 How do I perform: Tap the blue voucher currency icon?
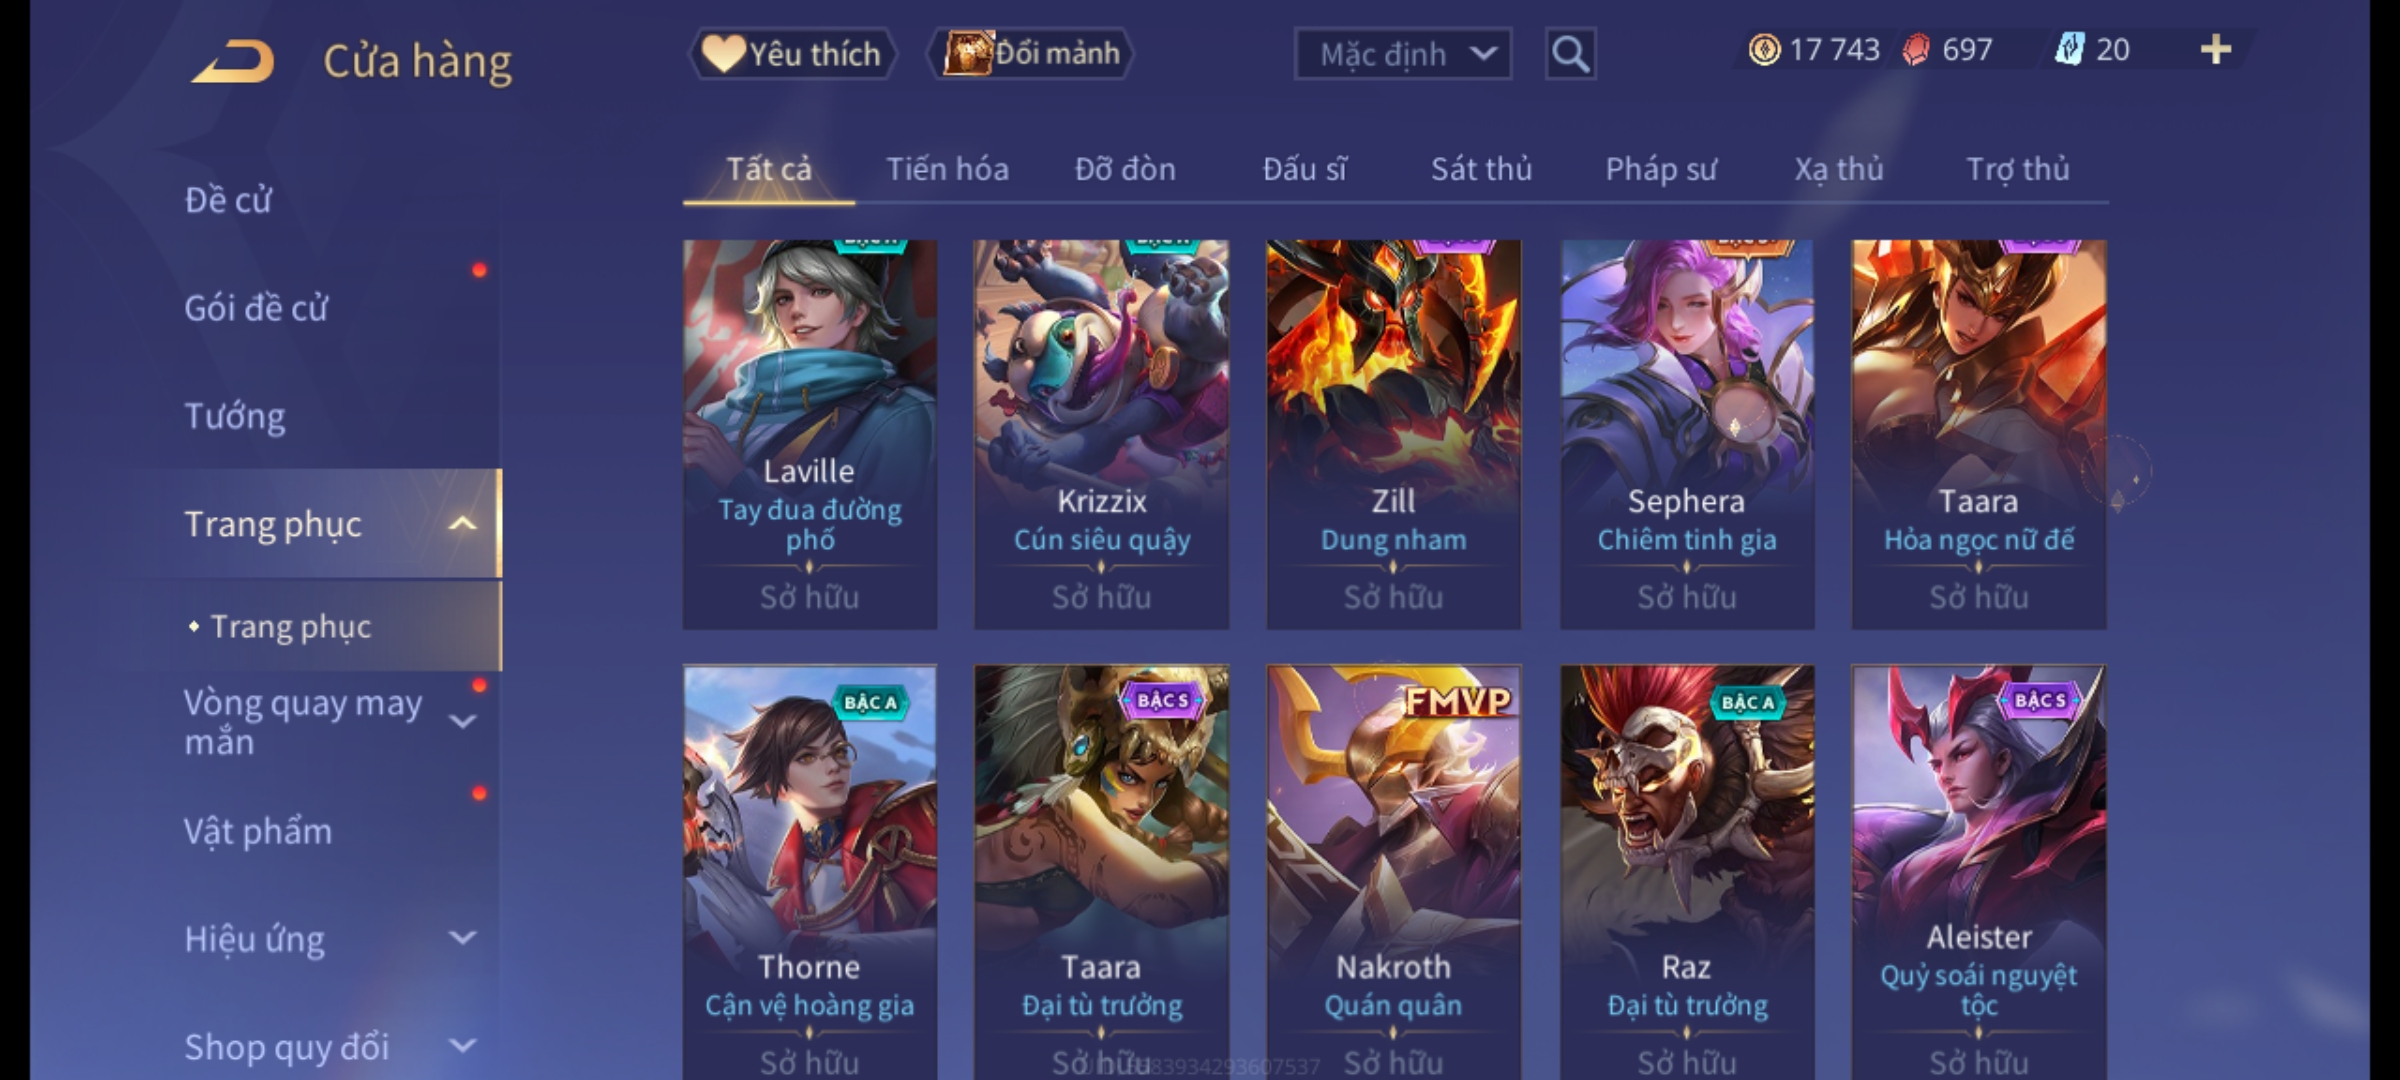tap(2069, 50)
